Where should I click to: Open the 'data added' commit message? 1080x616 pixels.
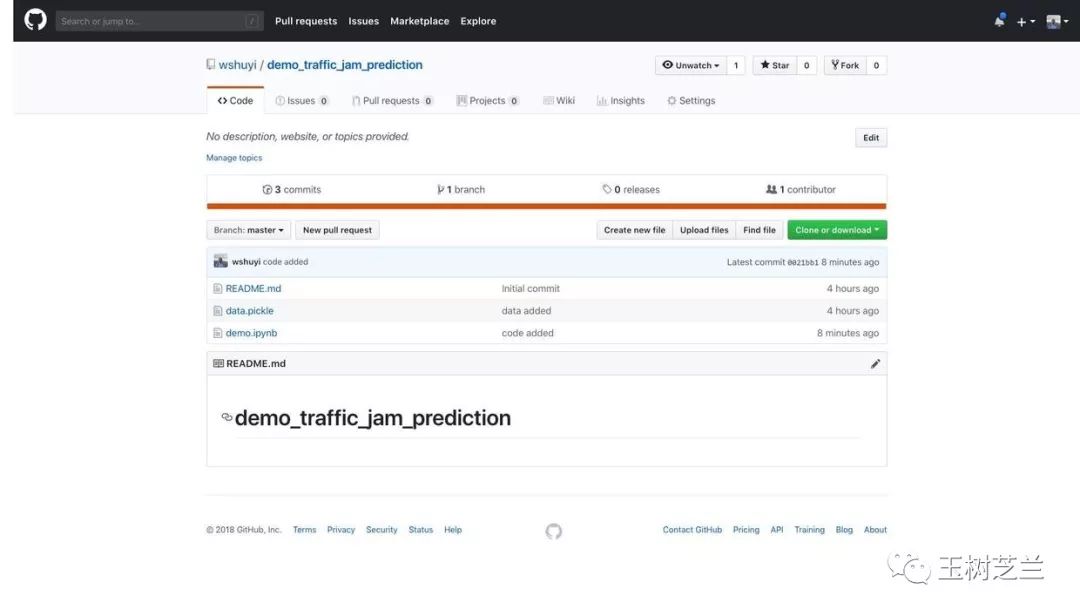pos(526,311)
